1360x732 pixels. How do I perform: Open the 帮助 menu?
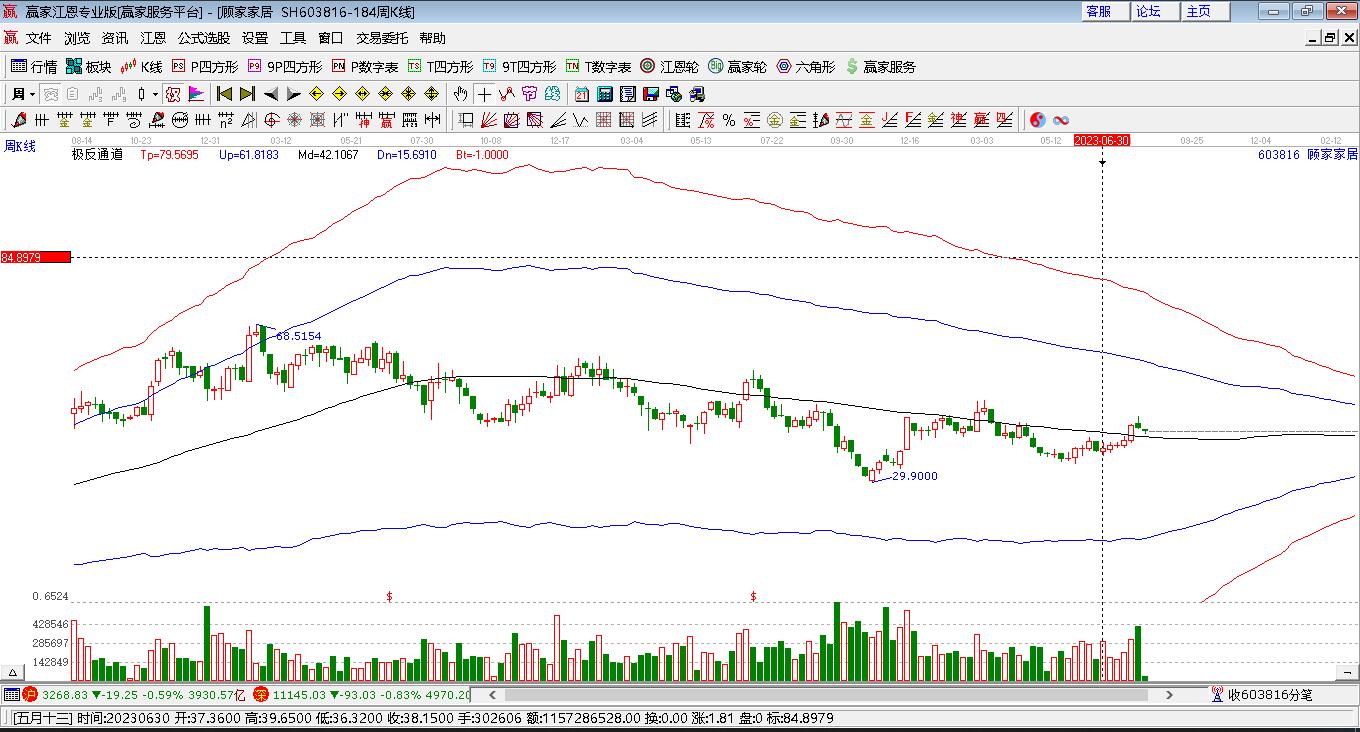tap(433, 38)
